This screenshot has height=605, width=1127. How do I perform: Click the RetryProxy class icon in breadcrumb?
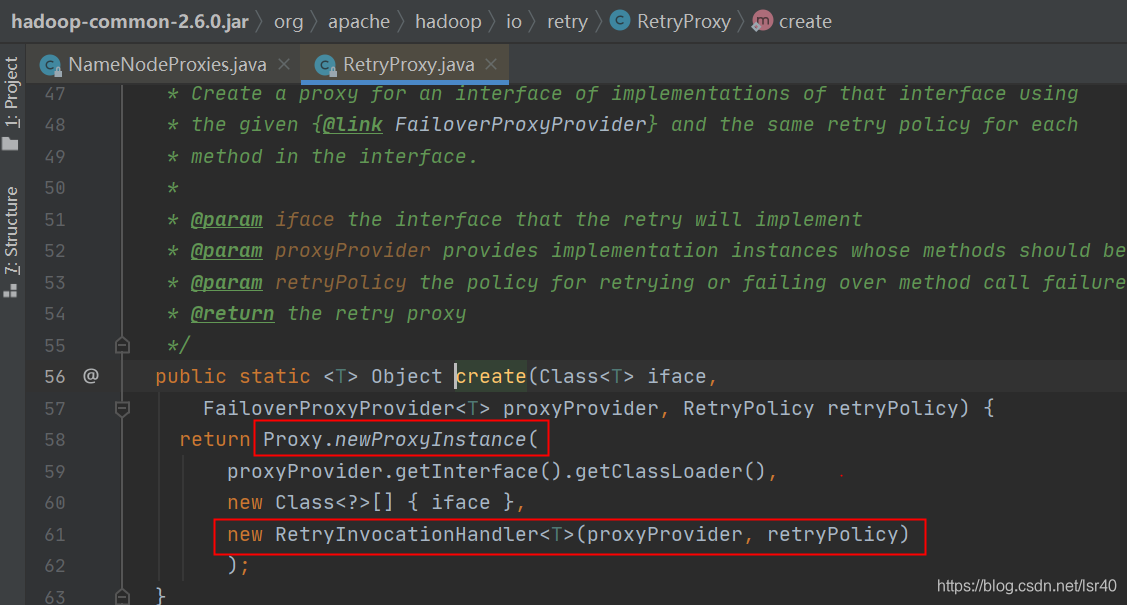[620, 21]
